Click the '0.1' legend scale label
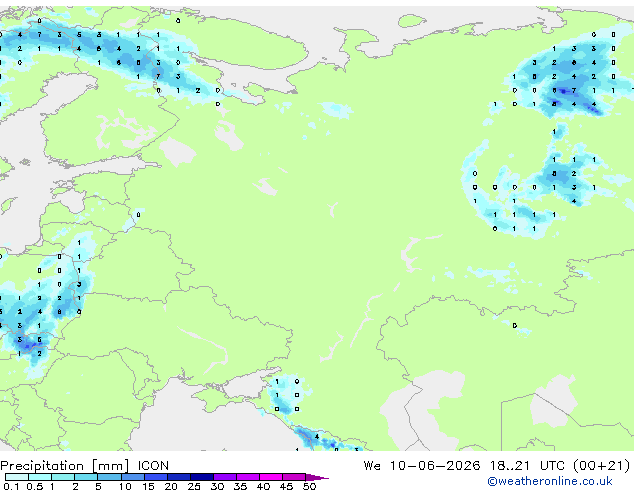Screen dimensions: 634x490 click(11, 486)
